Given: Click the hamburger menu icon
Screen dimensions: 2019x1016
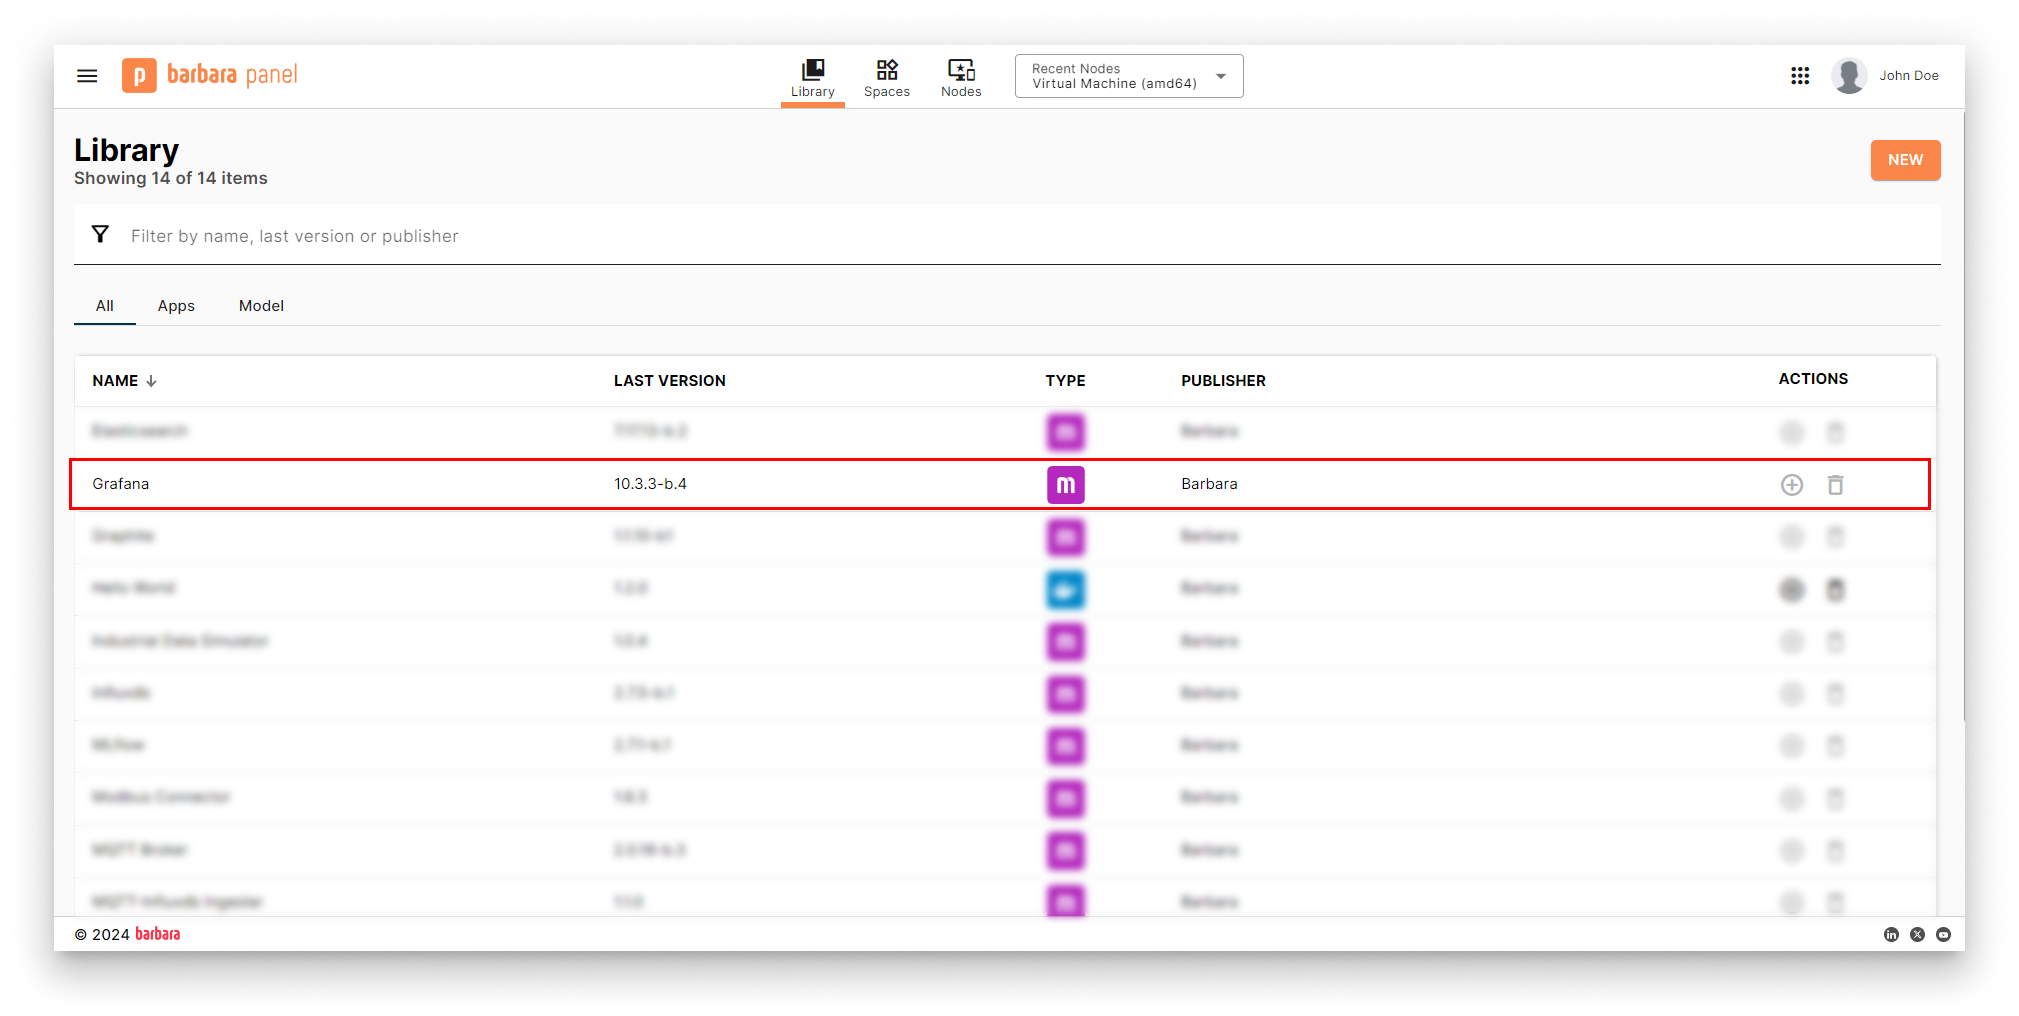Looking at the screenshot, I should coord(86,75).
